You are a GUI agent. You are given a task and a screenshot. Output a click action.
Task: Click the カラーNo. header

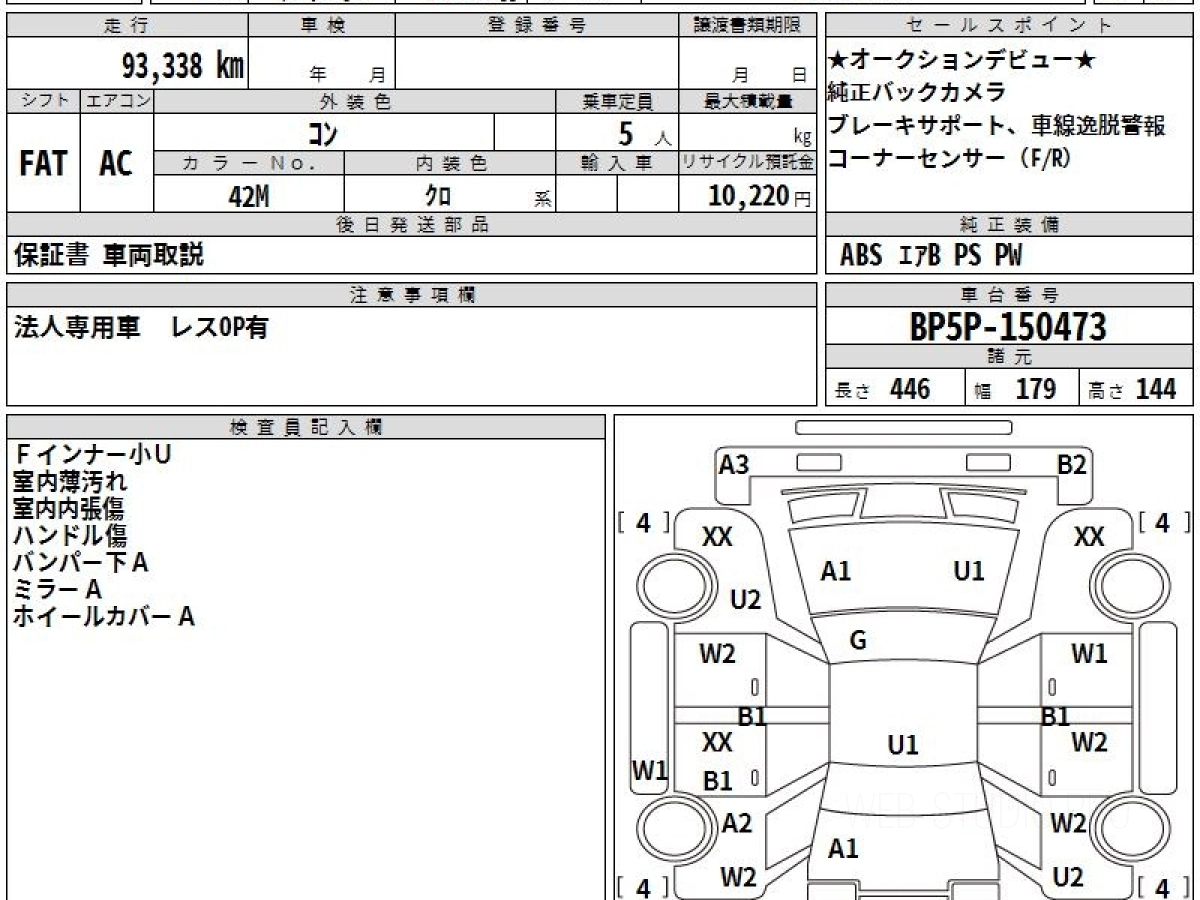click(249, 163)
